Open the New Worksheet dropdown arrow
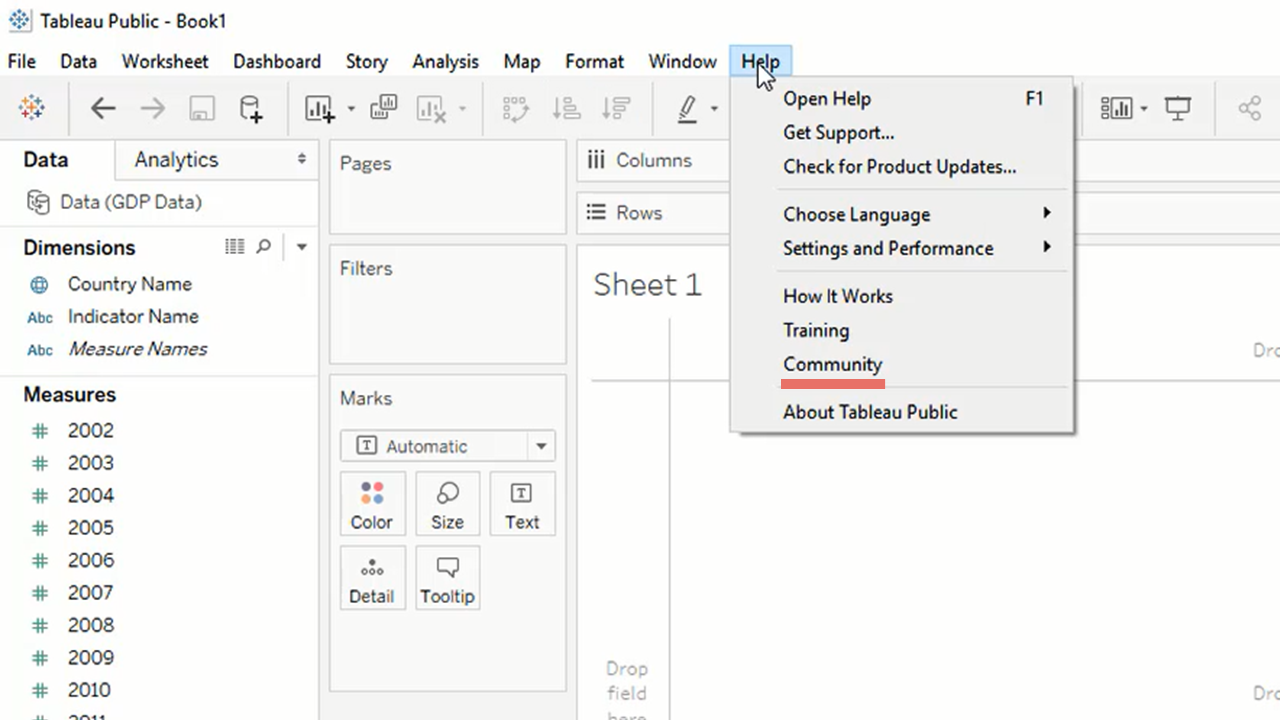 coord(351,109)
